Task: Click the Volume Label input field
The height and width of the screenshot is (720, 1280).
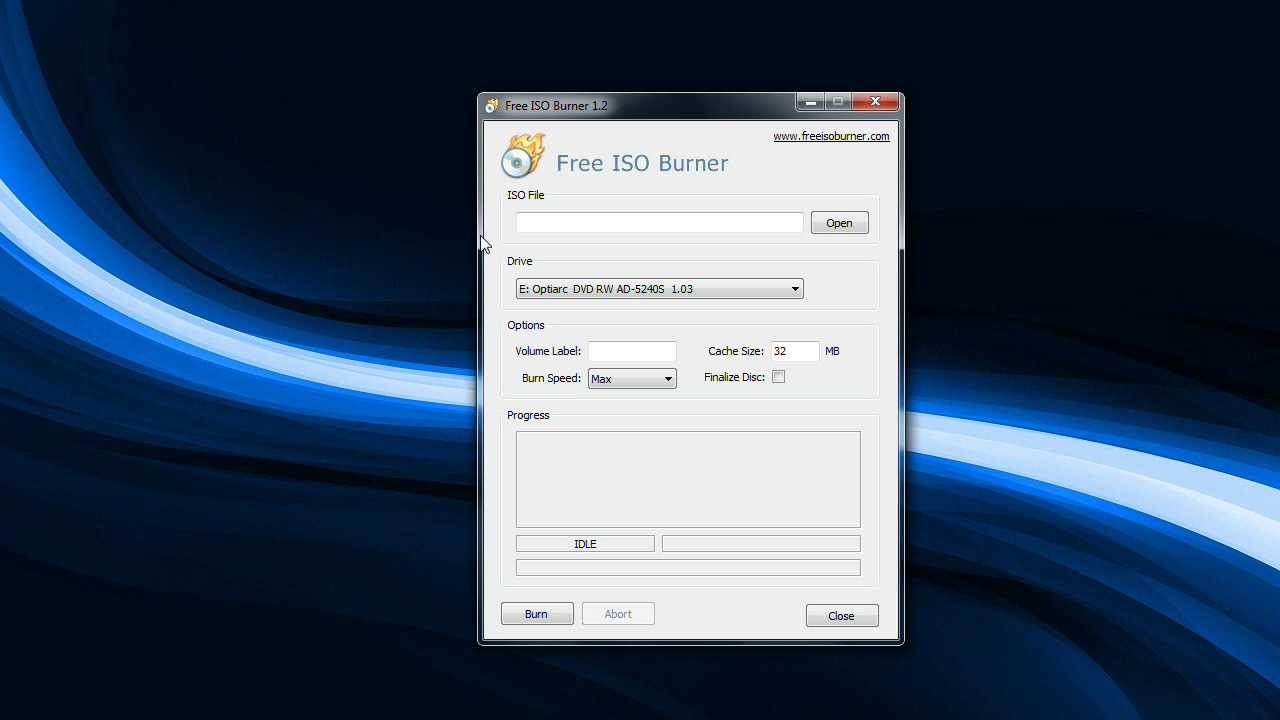Action: click(x=632, y=351)
